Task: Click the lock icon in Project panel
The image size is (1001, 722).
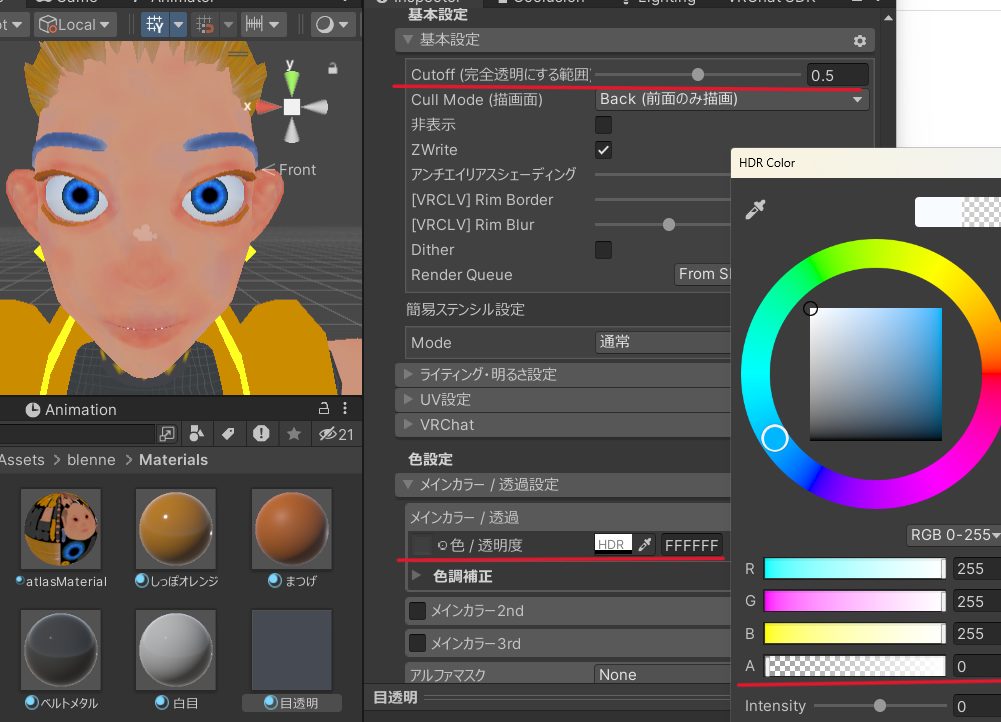Action: click(x=323, y=410)
